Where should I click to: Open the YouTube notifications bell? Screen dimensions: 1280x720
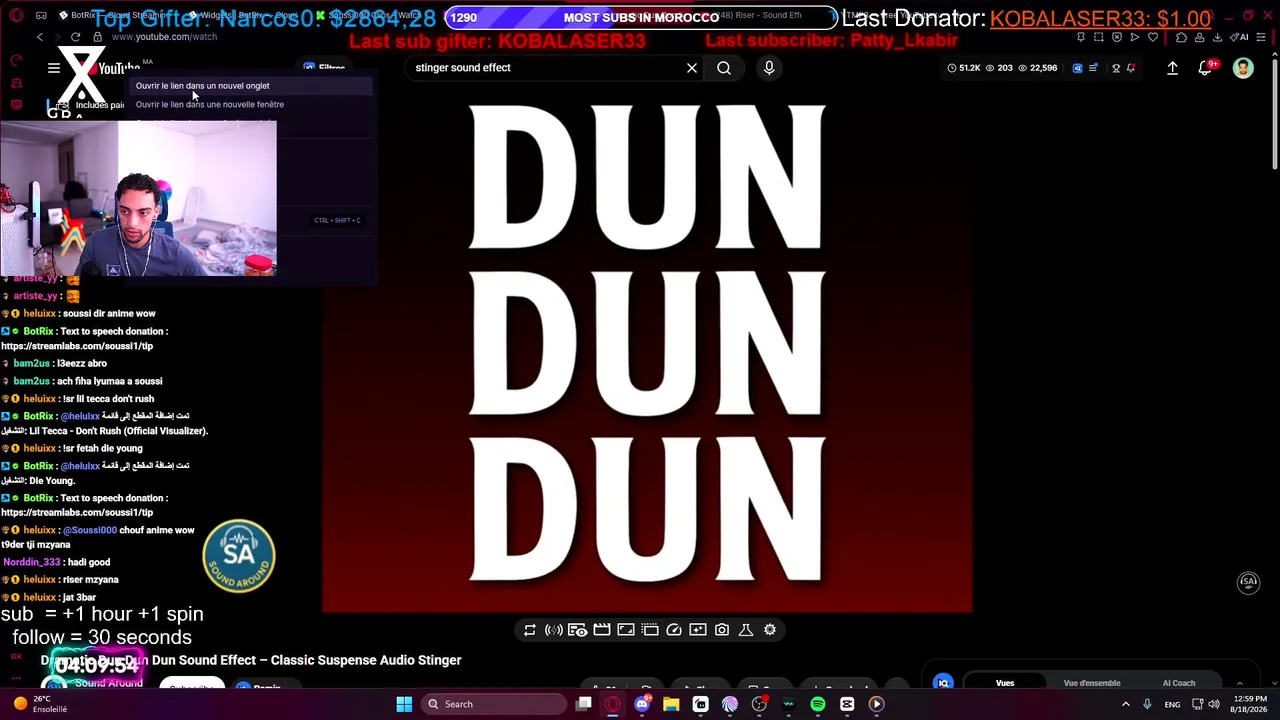1206,68
